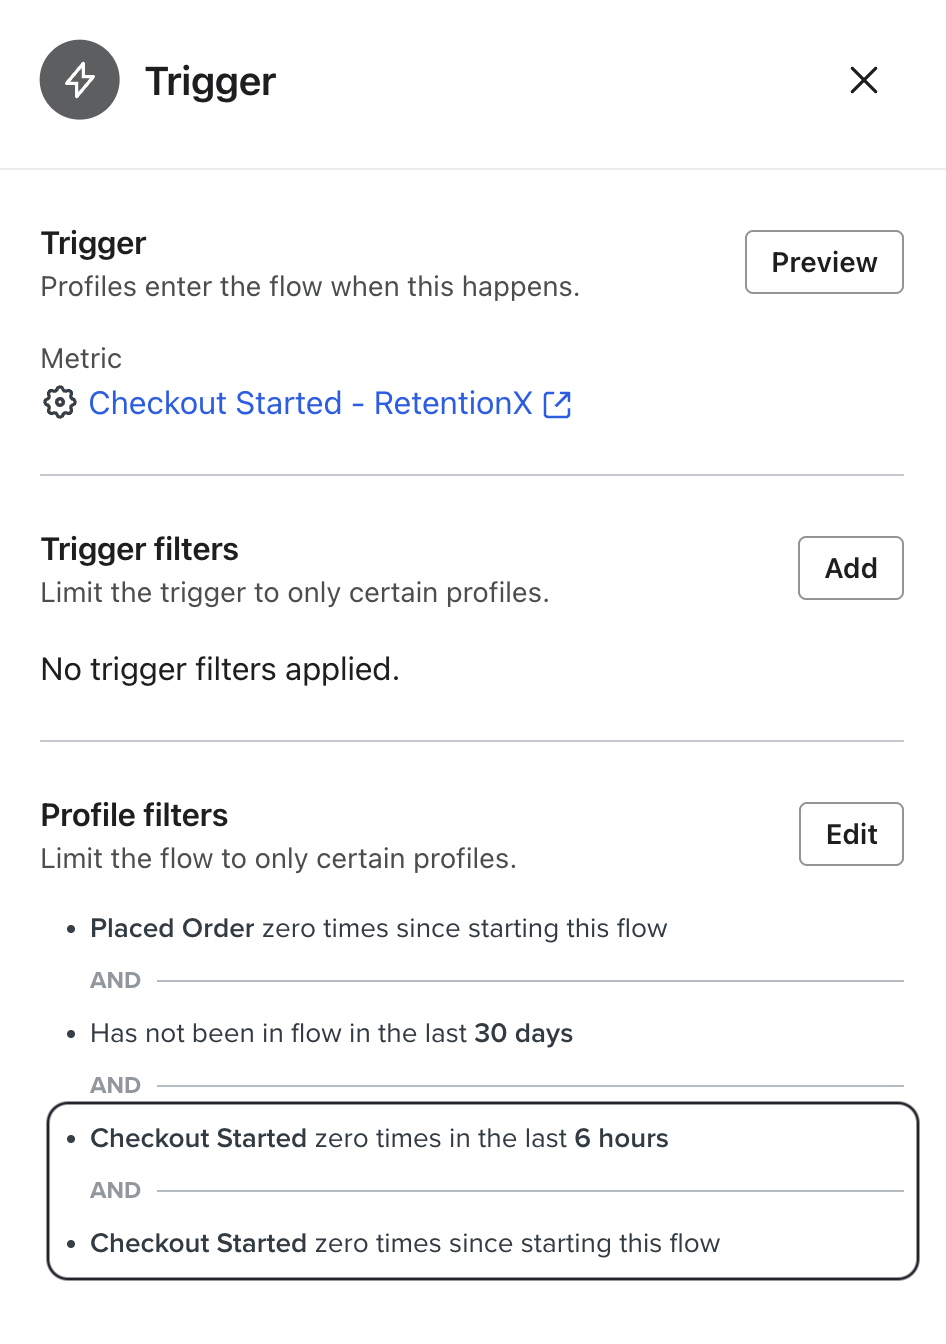Preview the trigger results
Image resolution: width=946 pixels, height=1344 pixels.
point(823,262)
